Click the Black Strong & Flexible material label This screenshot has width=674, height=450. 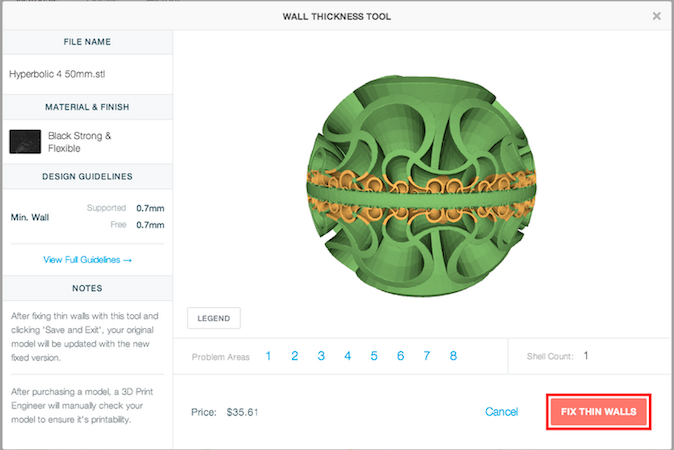pos(79,141)
